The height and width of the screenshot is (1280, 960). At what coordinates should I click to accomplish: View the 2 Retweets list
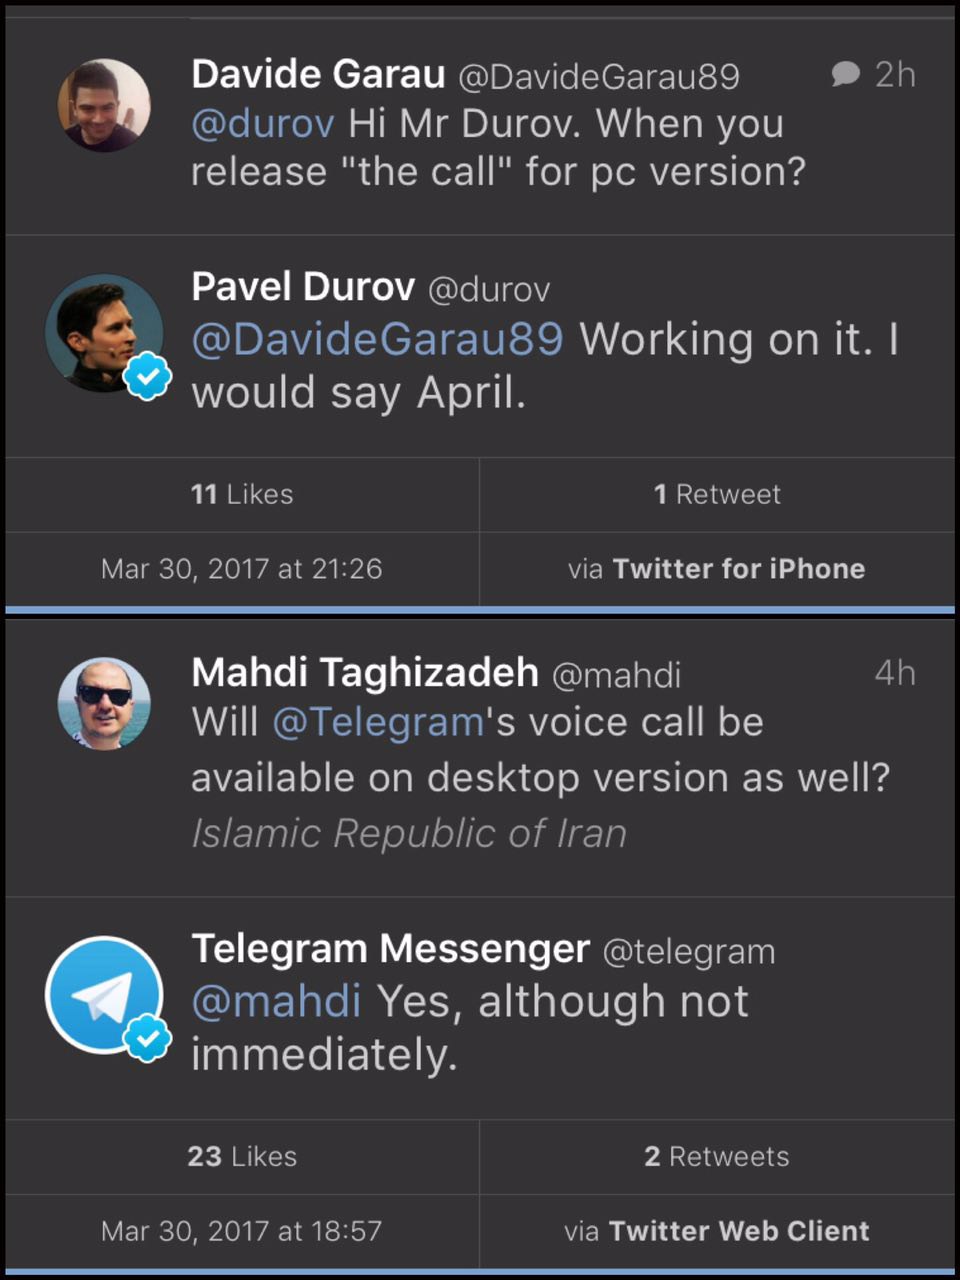(x=717, y=1156)
